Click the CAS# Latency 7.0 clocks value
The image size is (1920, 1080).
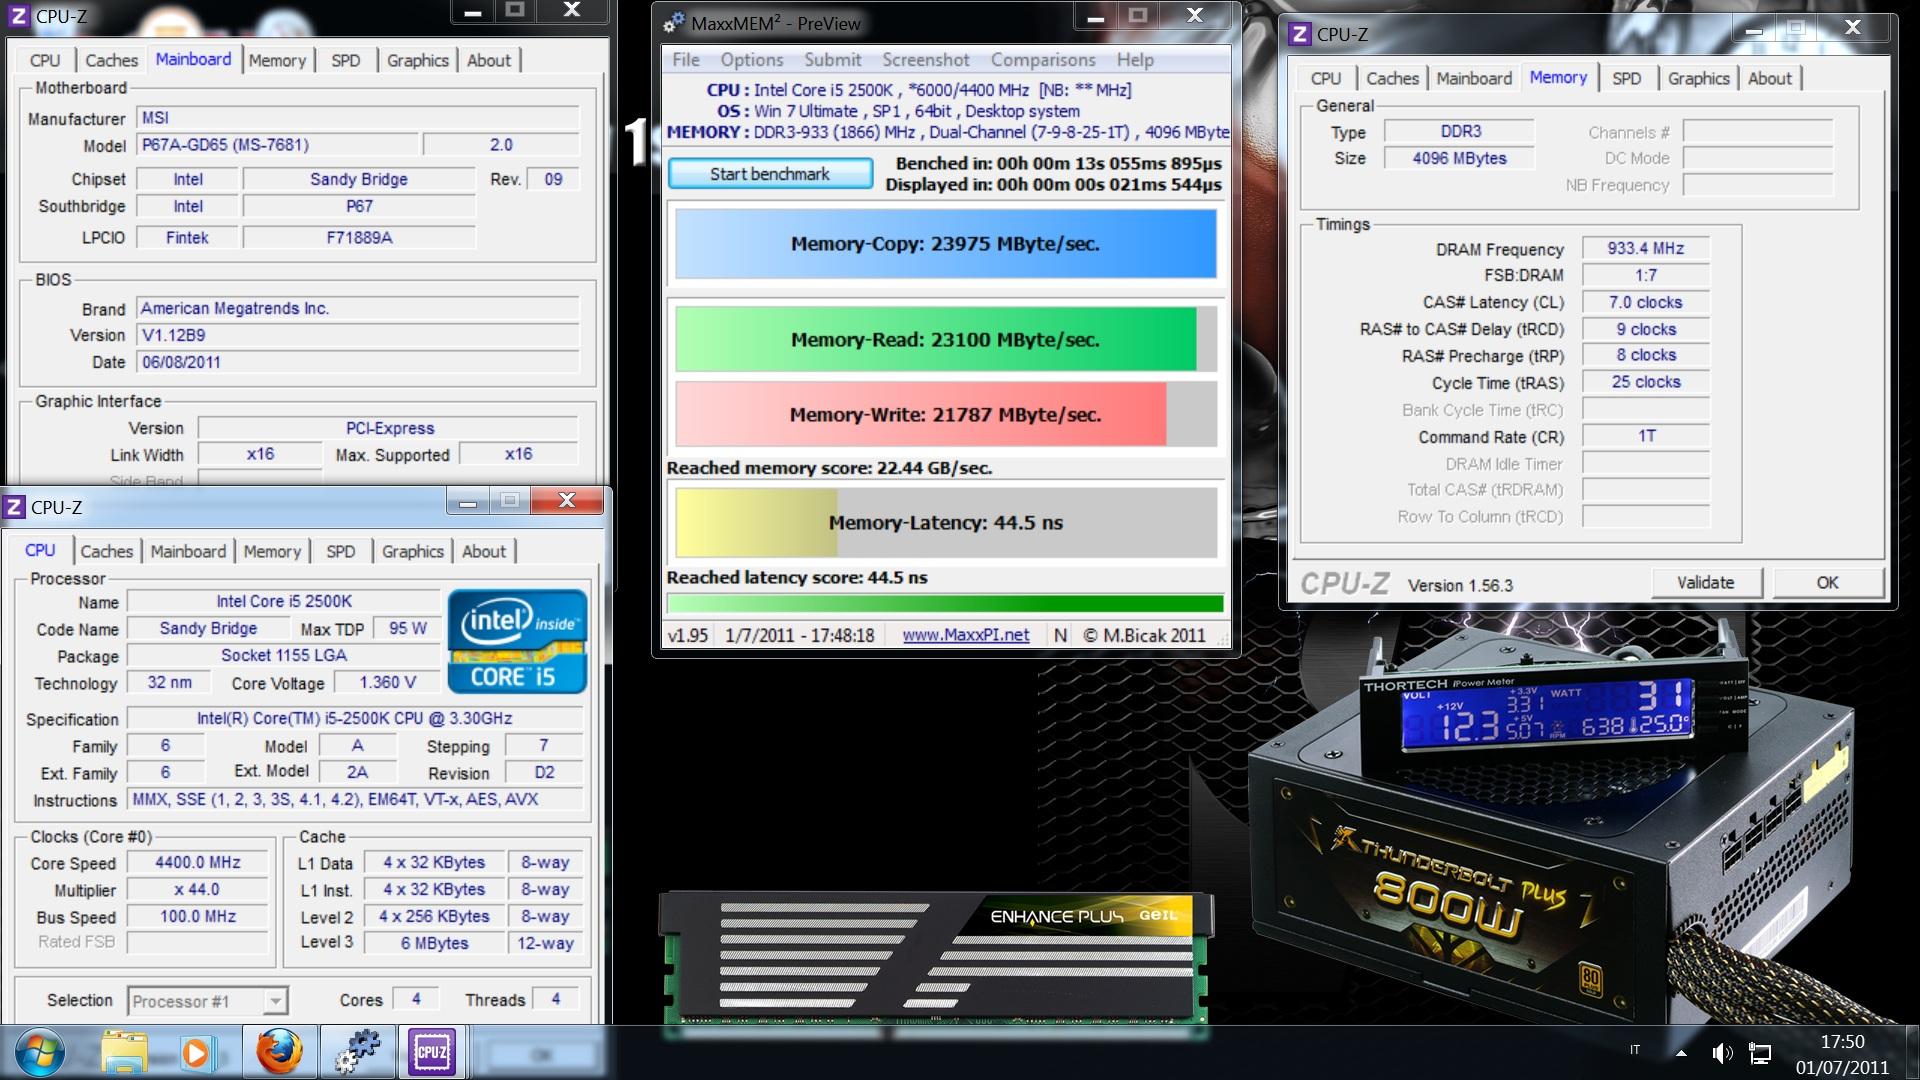[x=1645, y=303]
